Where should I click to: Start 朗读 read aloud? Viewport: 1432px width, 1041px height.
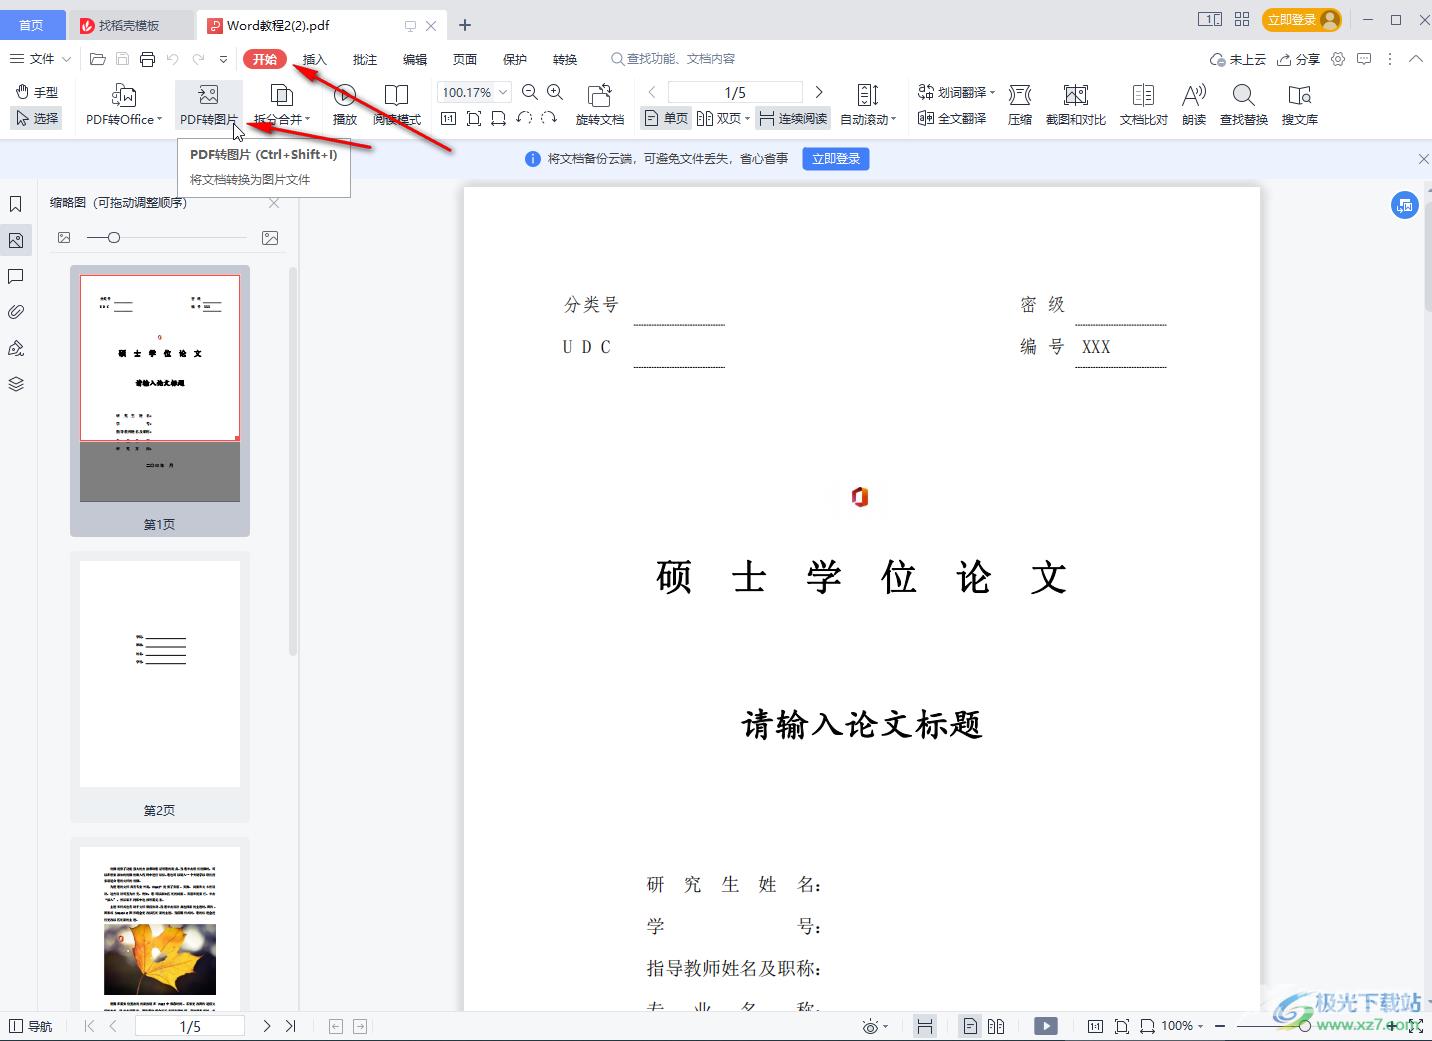pyautogui.click(x=1194, y=104)
